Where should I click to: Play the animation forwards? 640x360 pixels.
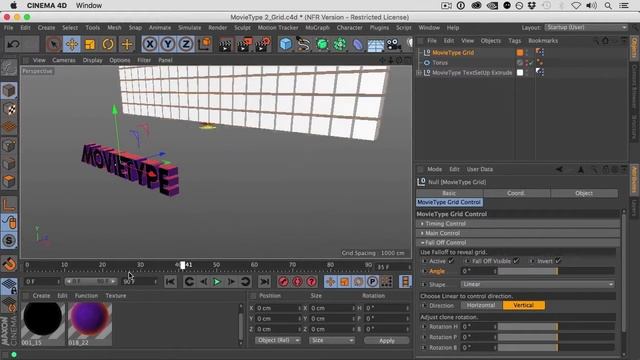point(217,282)
